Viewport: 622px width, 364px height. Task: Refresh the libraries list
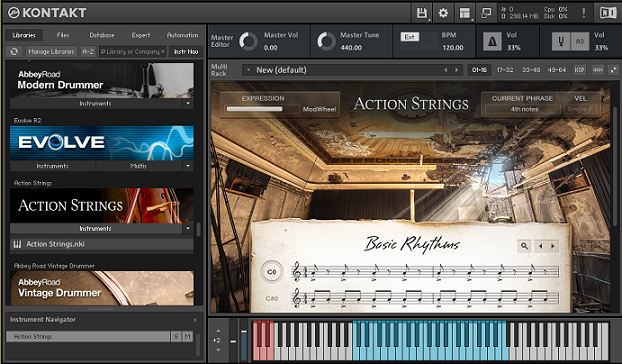[x=14, y=52]
